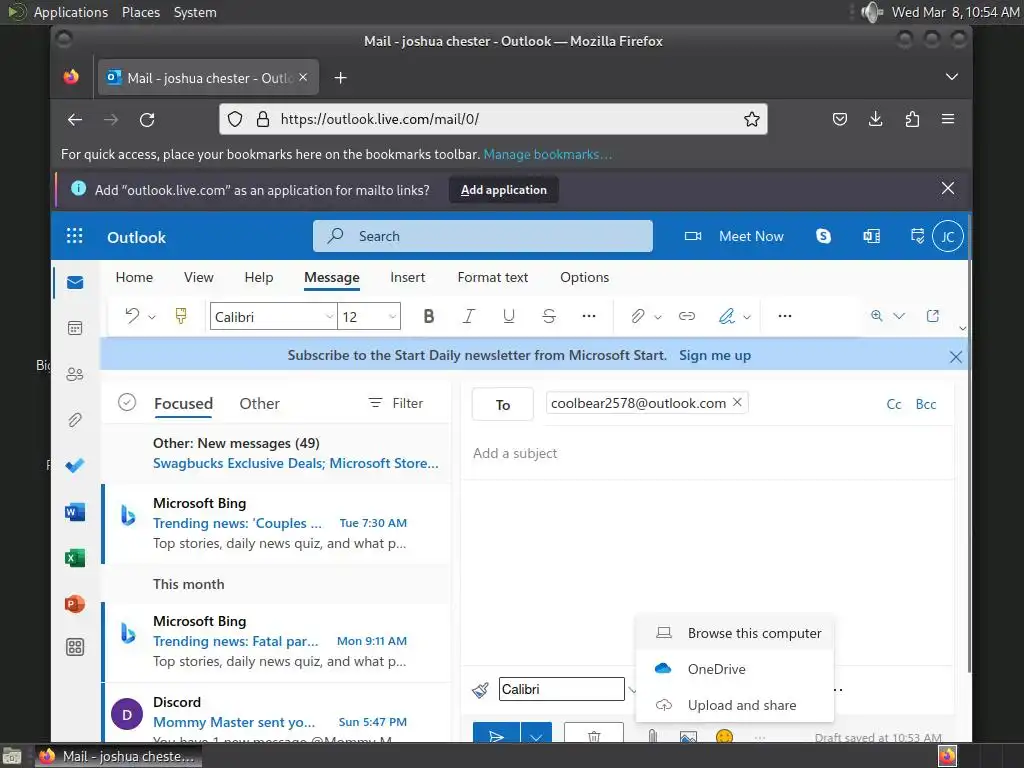The height and width of the screenshot is (768, 1024).
Task: Launch PowerPoint from the sidebar
Action: 75,603
